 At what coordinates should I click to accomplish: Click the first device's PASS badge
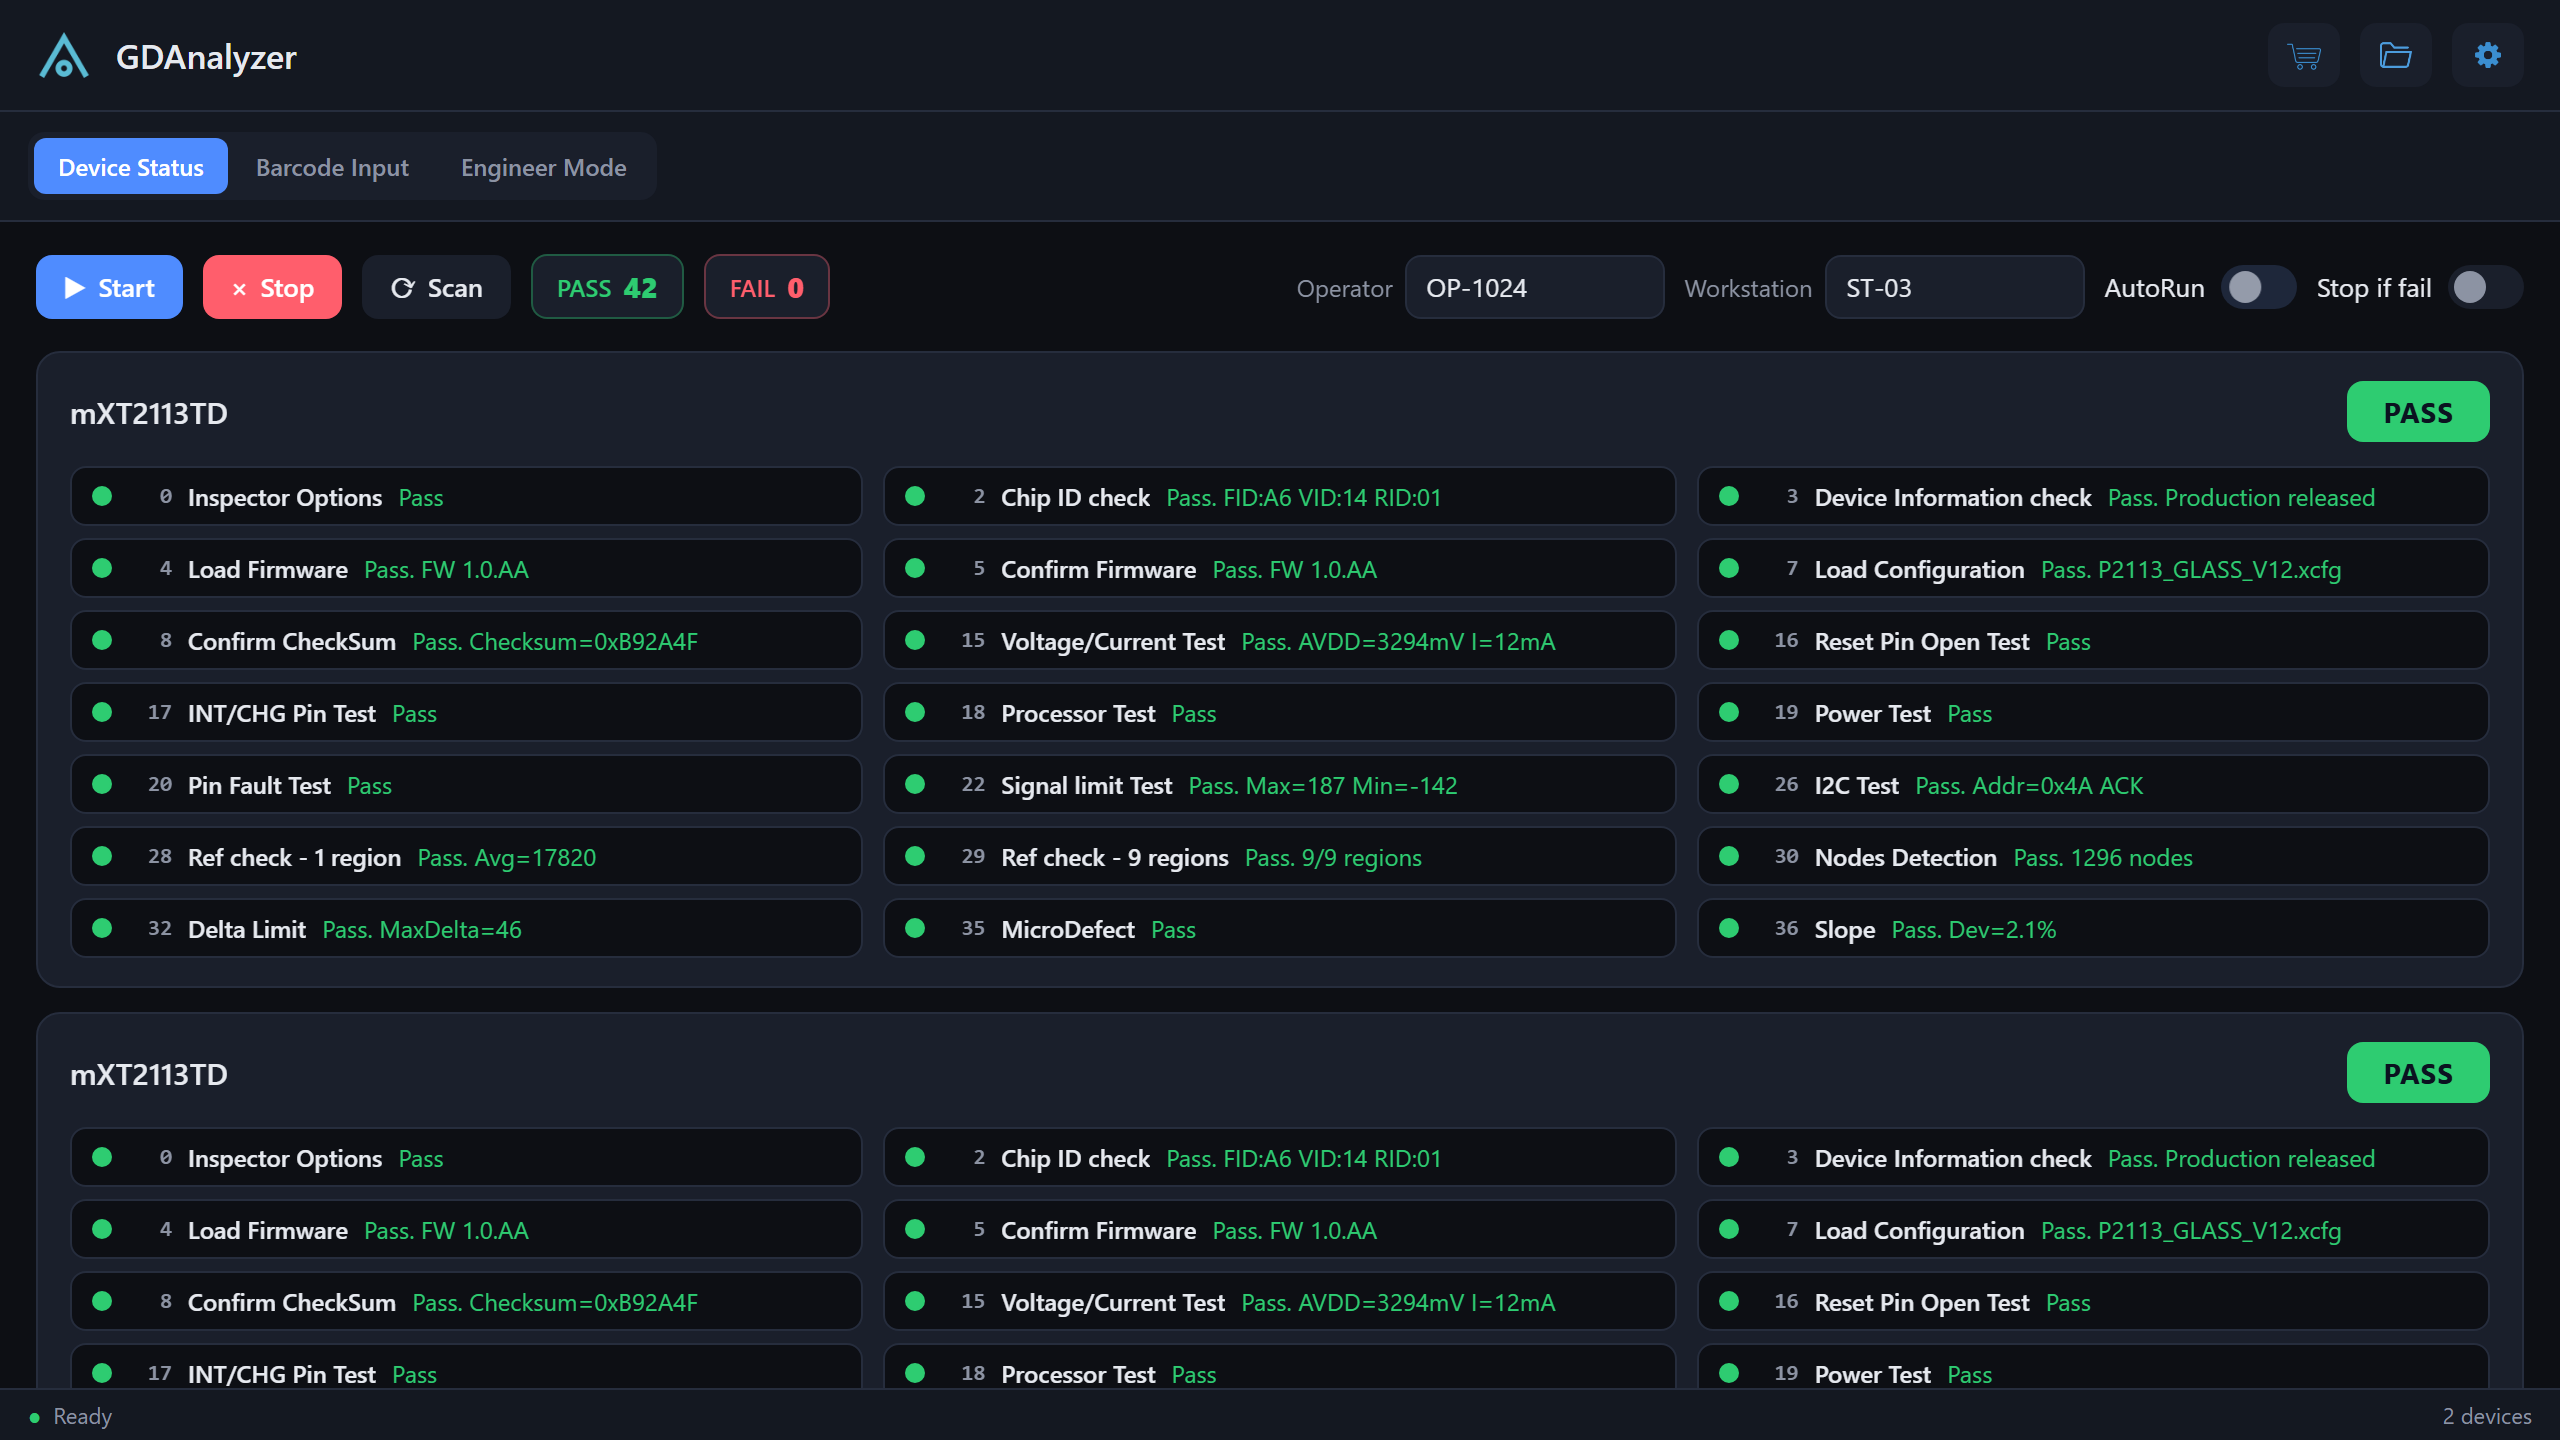click(2418, 412)
